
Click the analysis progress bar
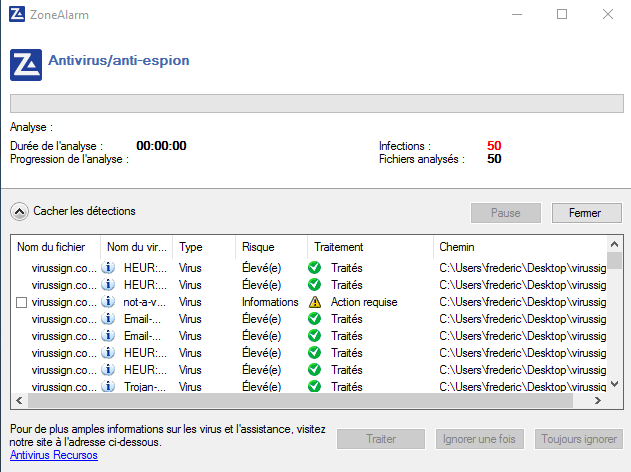coord(317,103)
